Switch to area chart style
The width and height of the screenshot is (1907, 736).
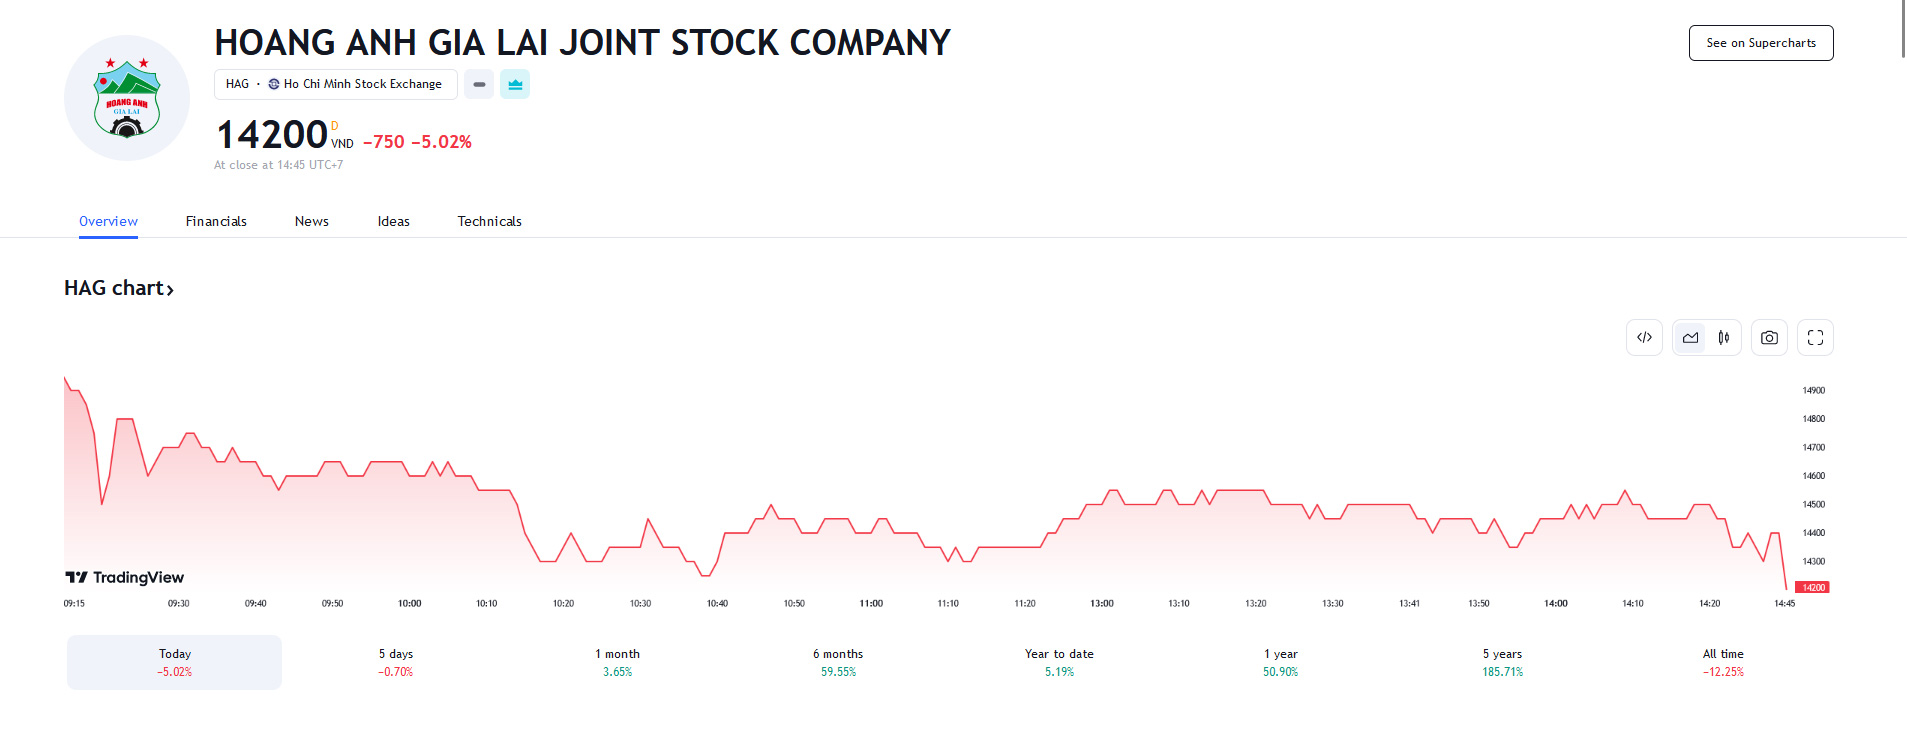(x=1690, y=338)
